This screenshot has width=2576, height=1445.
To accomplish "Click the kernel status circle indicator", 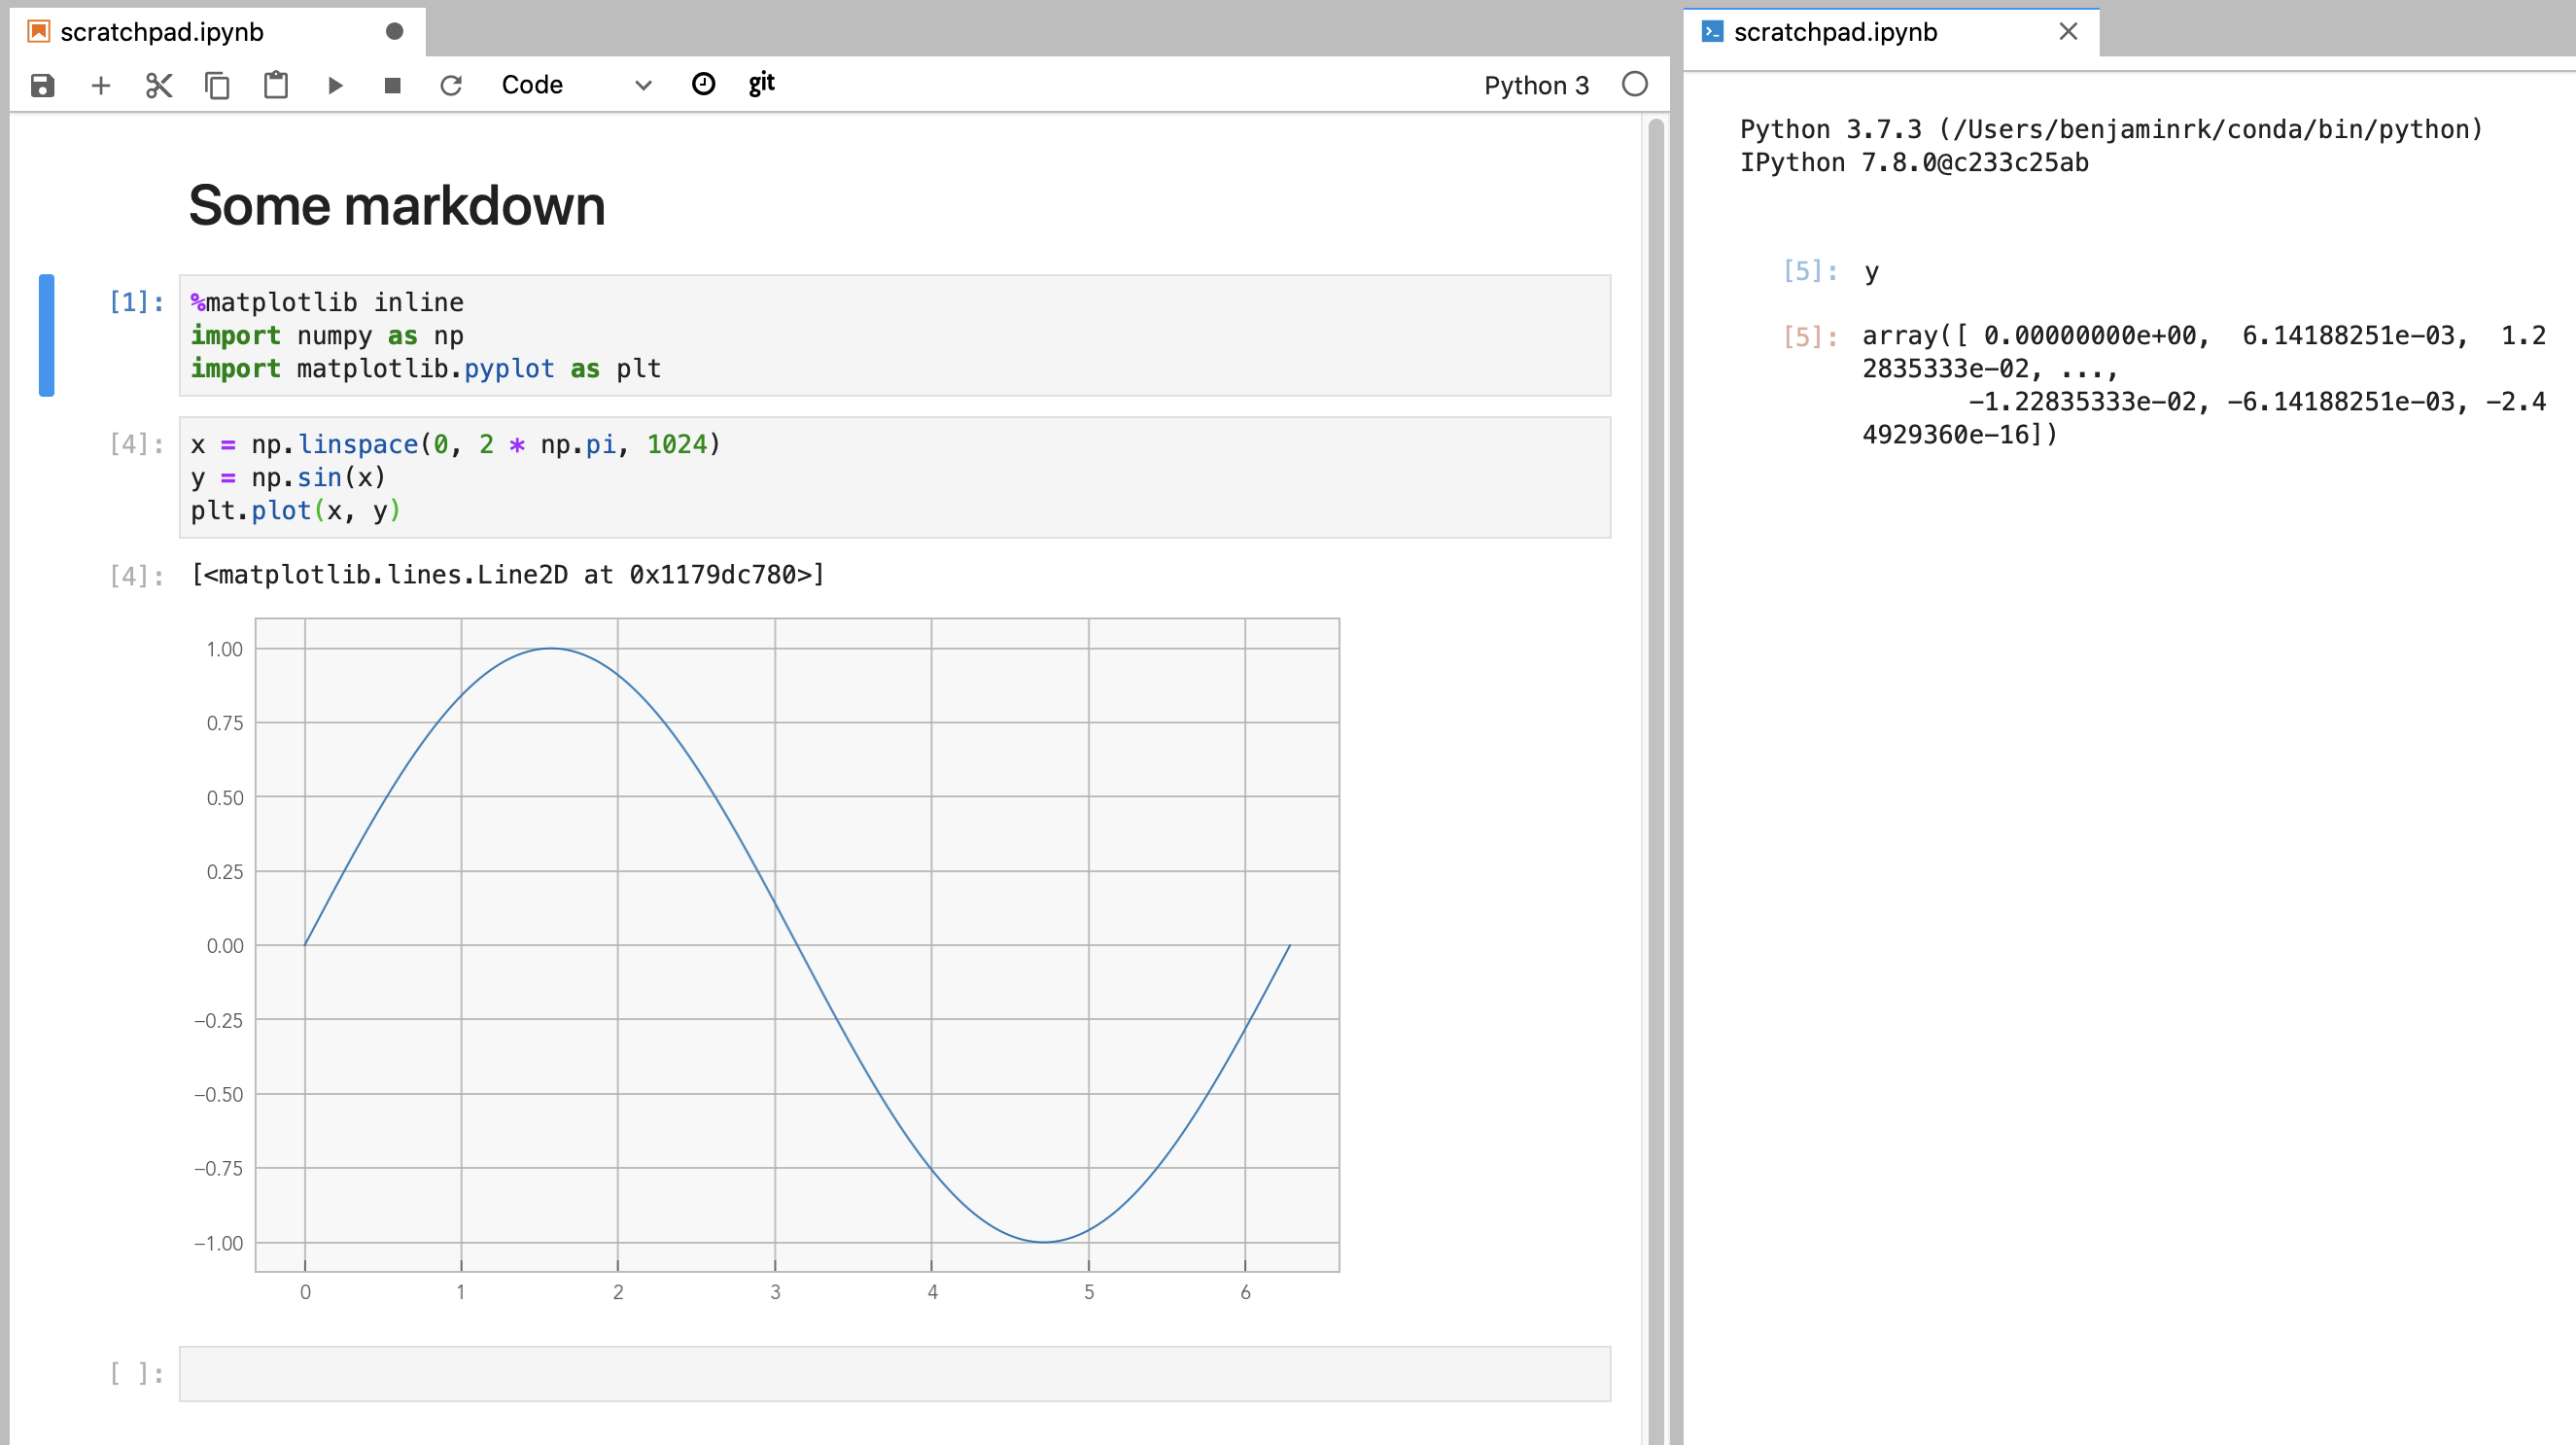I will (x=1634, y=84).
